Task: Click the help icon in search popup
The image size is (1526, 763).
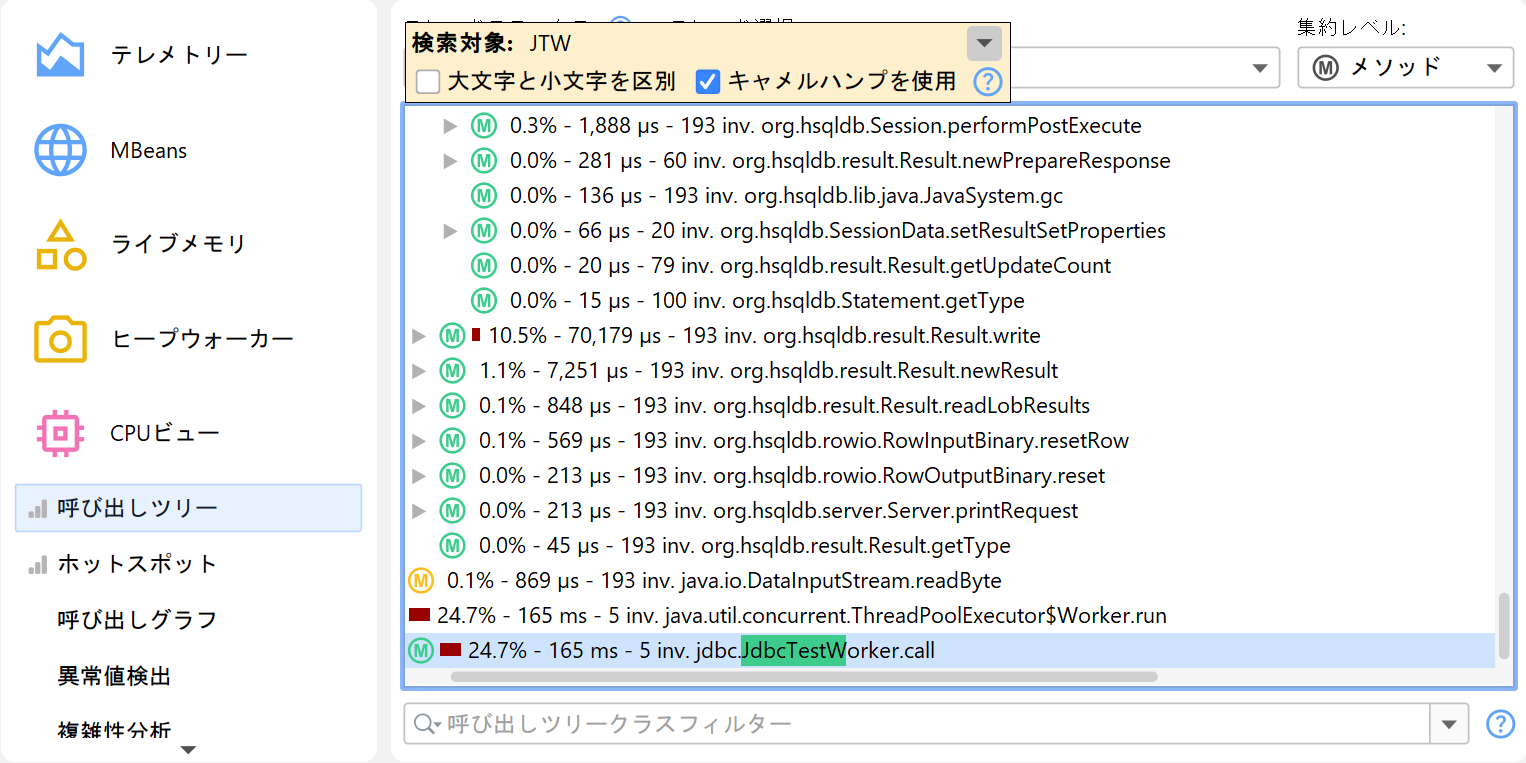Action: 987,82
